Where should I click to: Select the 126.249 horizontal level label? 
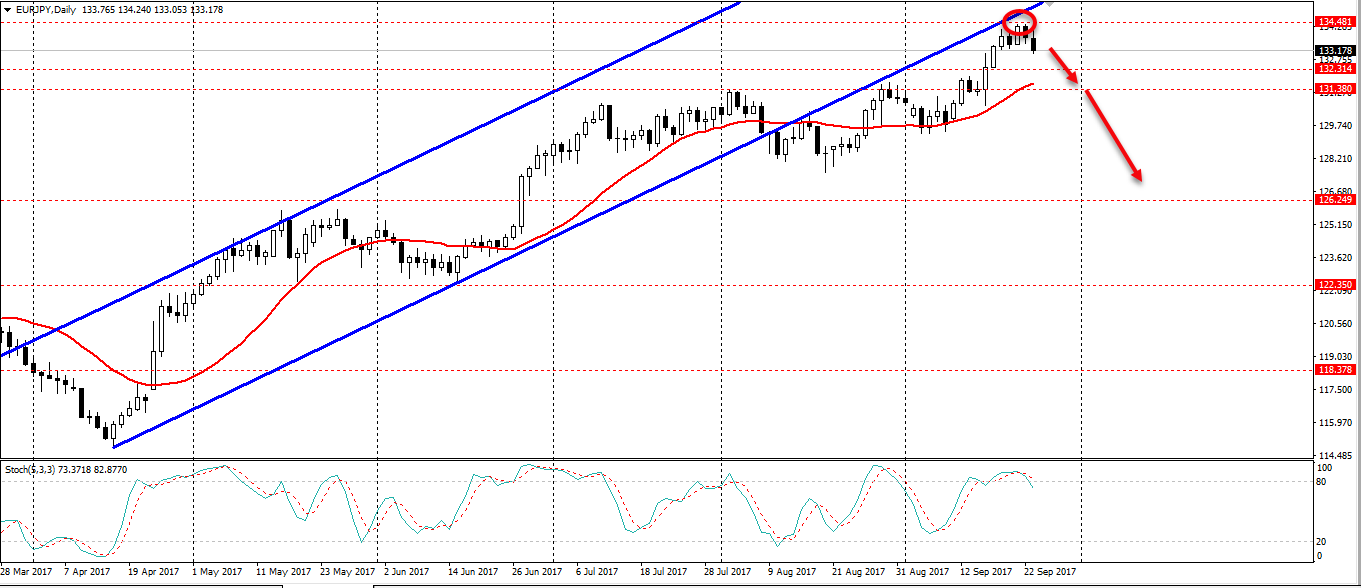click(x=1336, y=200)
